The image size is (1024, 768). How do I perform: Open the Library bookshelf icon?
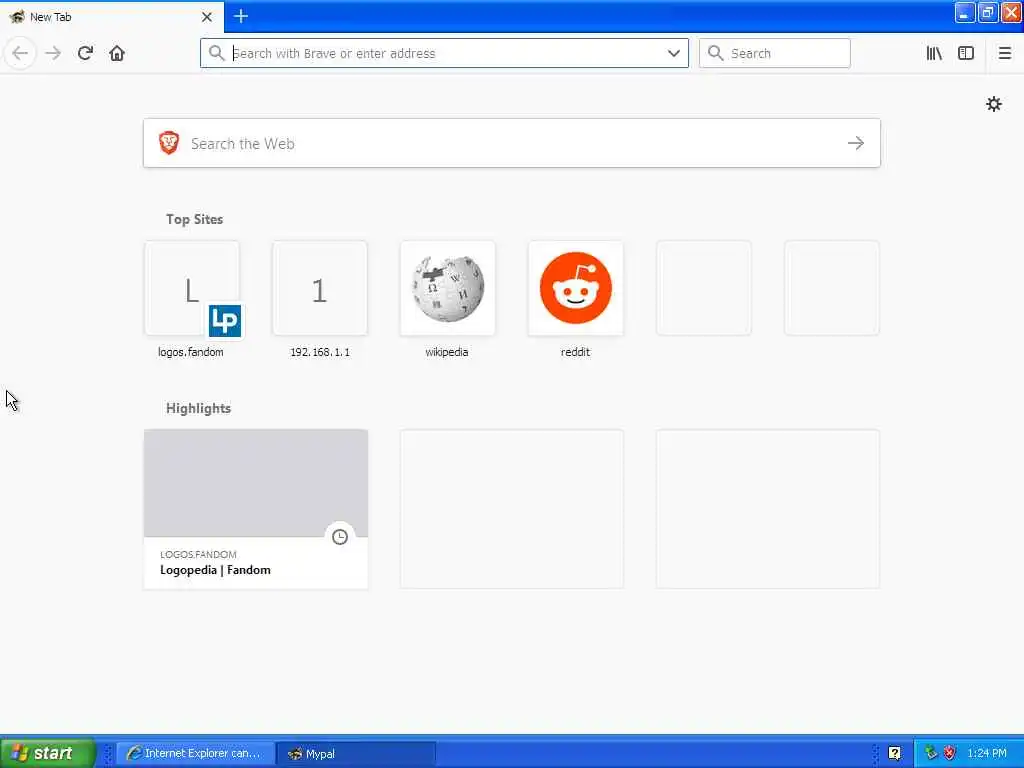[934, 53]
